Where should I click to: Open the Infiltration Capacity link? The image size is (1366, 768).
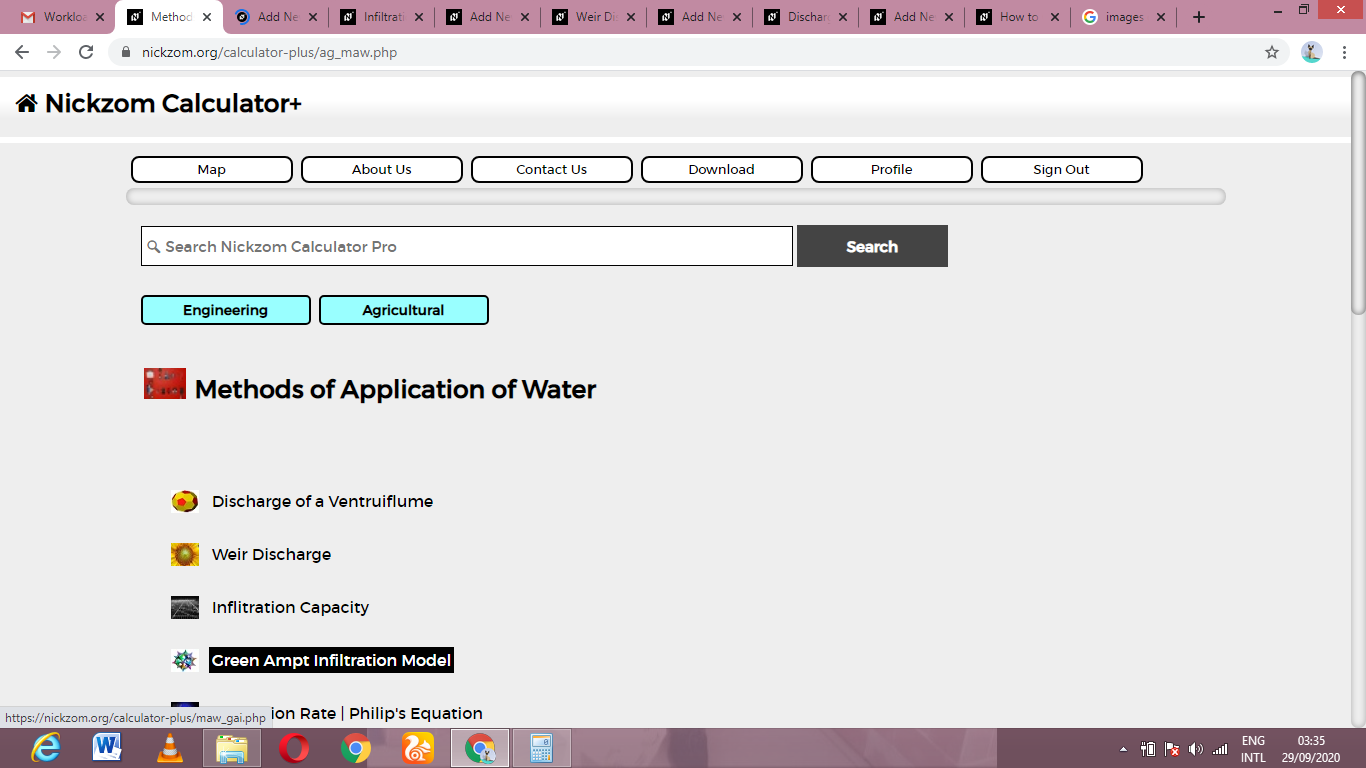click(x=290, y=607)
